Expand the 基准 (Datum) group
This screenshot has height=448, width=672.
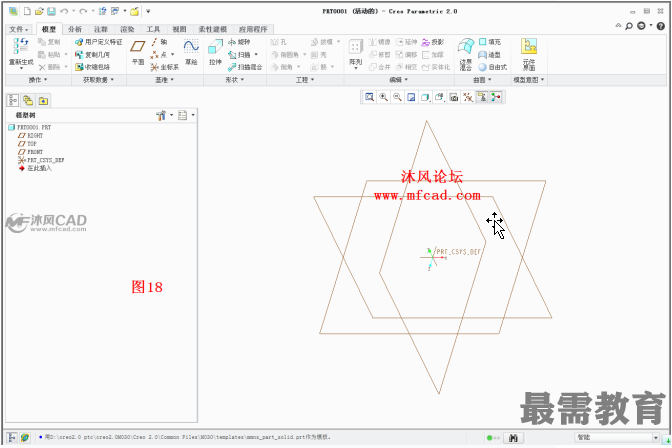(x=165, y=80)
